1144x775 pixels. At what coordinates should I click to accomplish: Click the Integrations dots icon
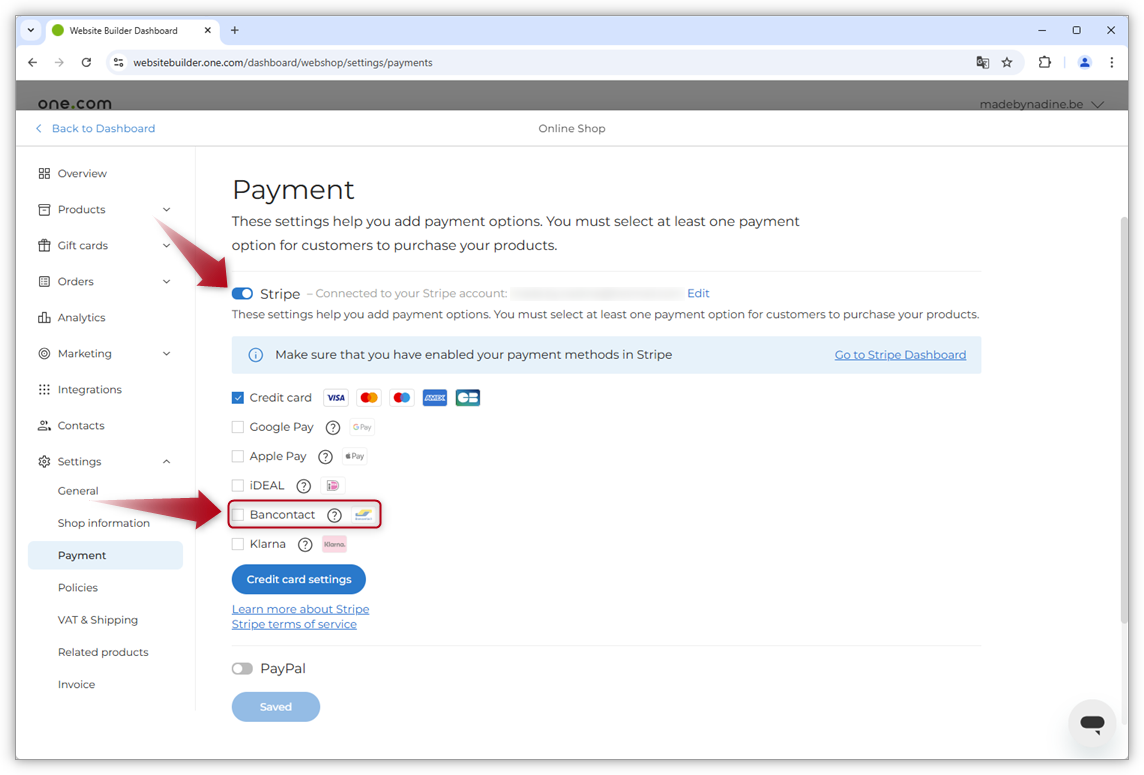point(45,390)
